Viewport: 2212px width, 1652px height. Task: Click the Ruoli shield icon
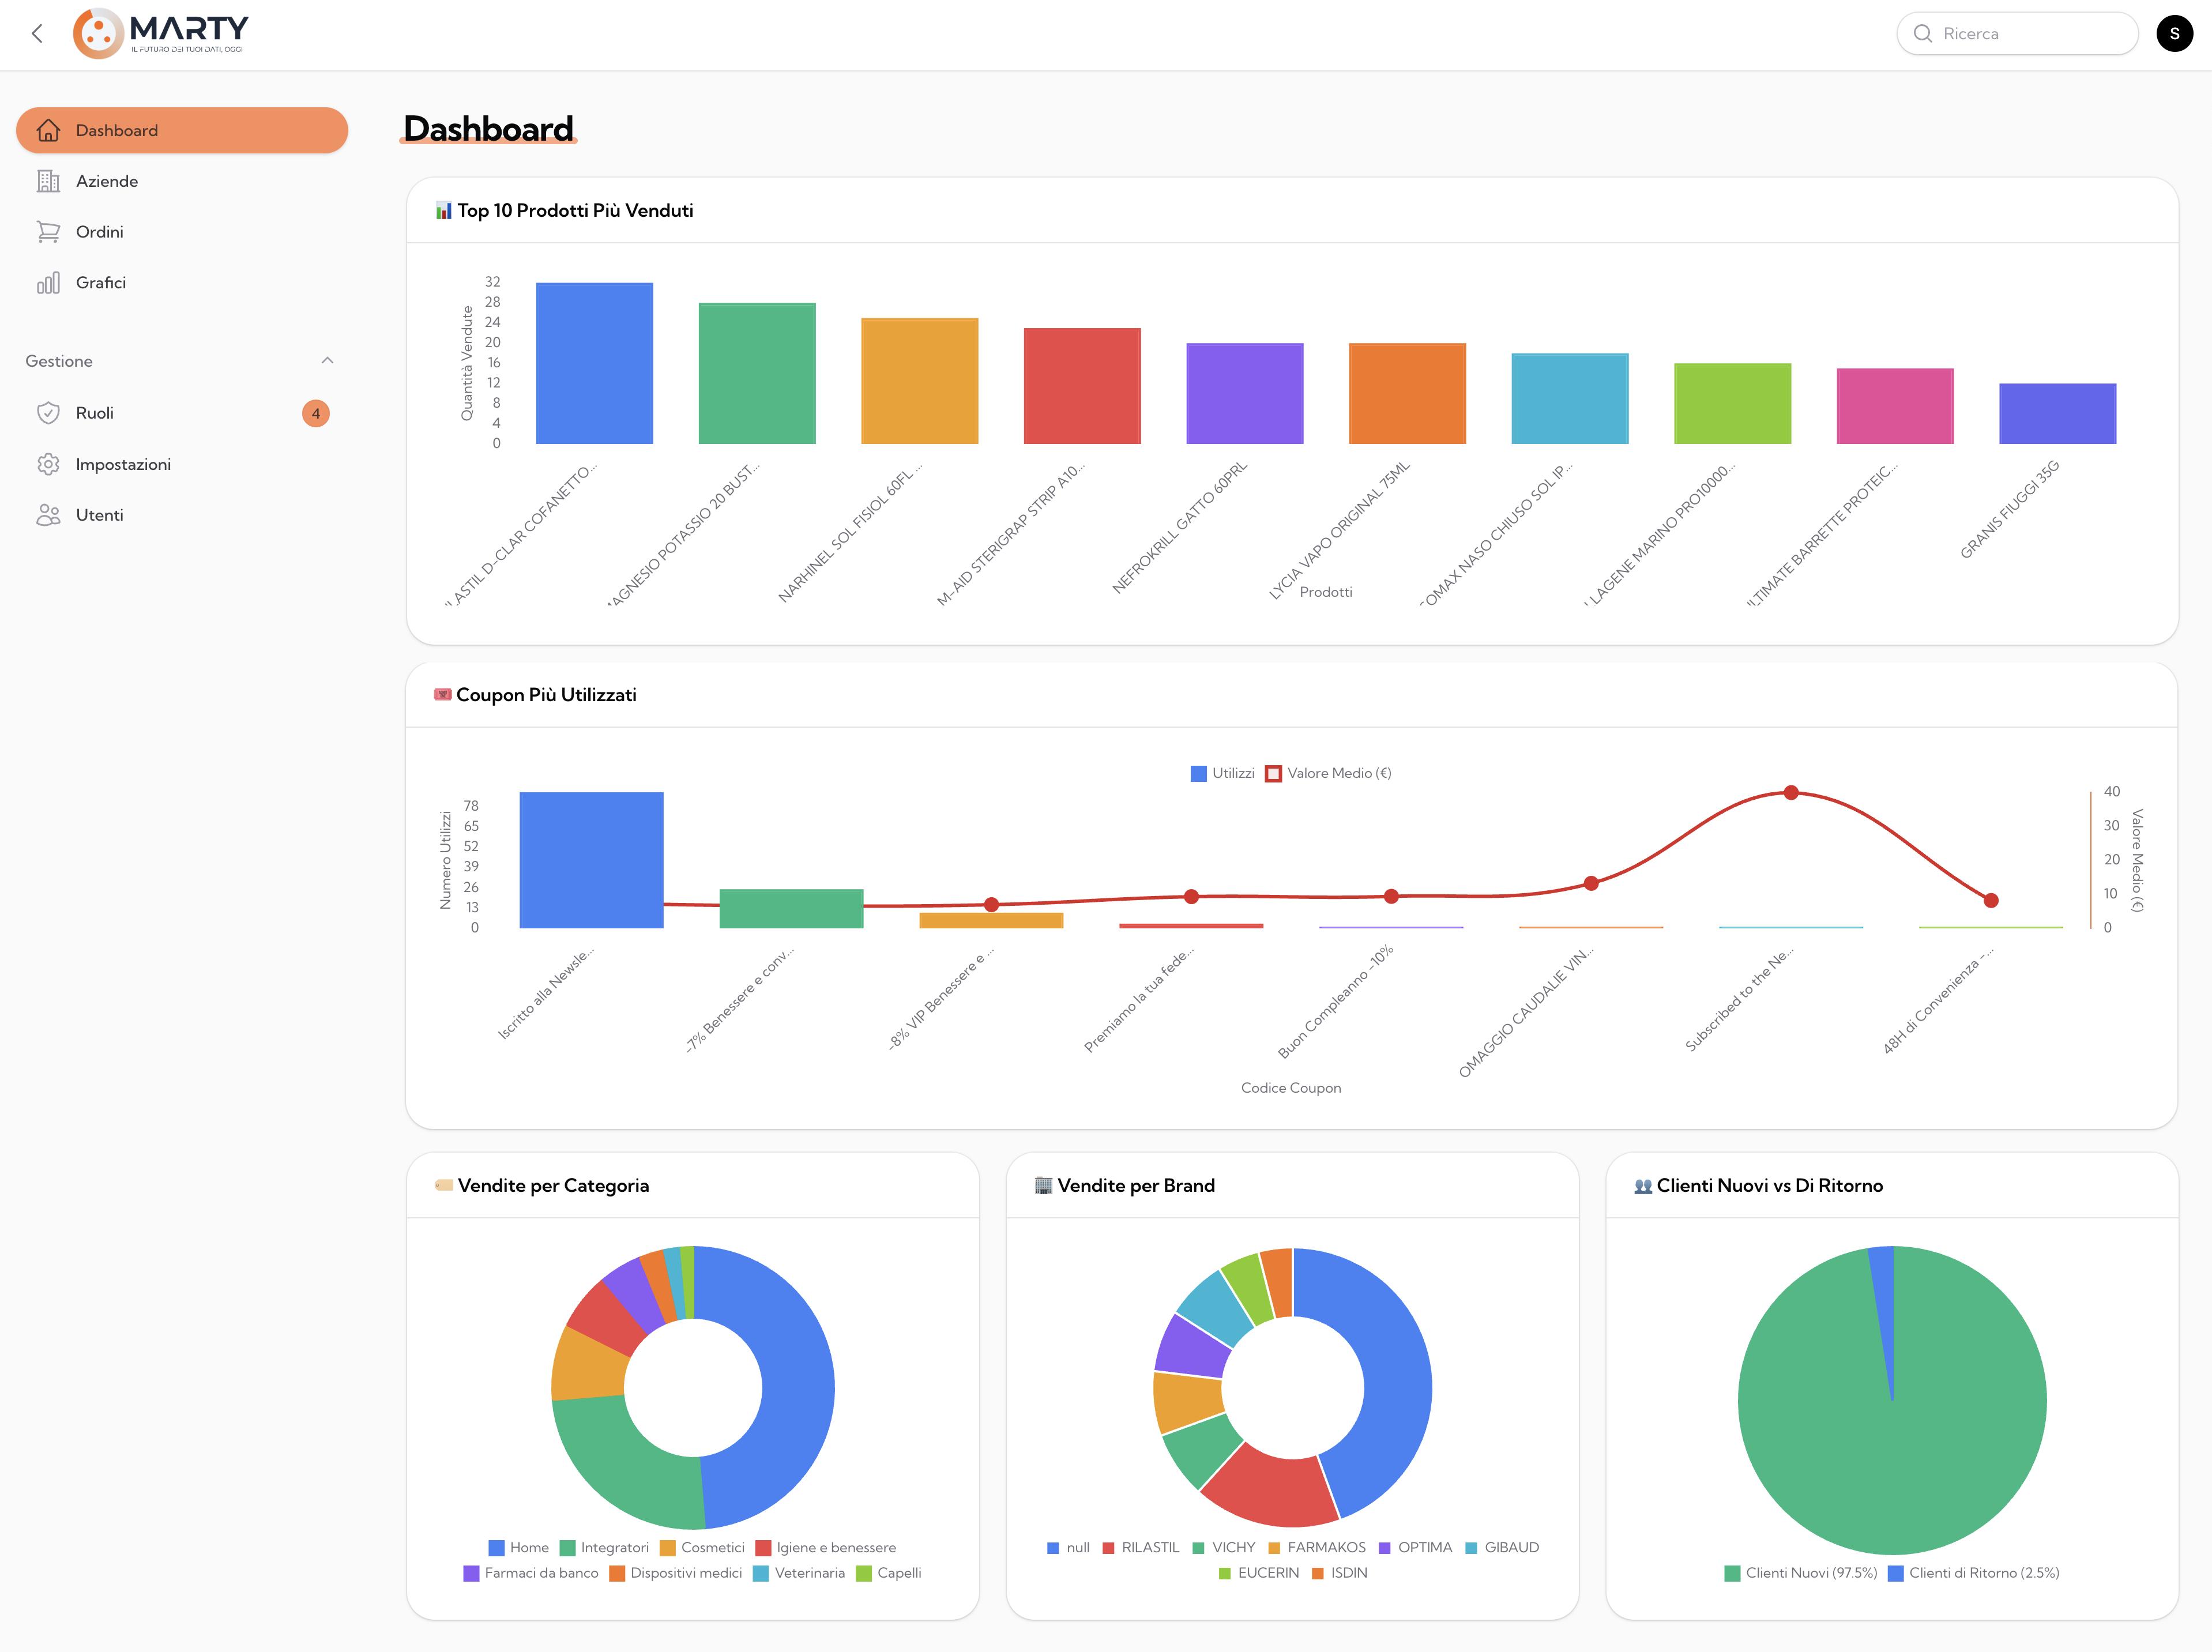click(48, 413)
